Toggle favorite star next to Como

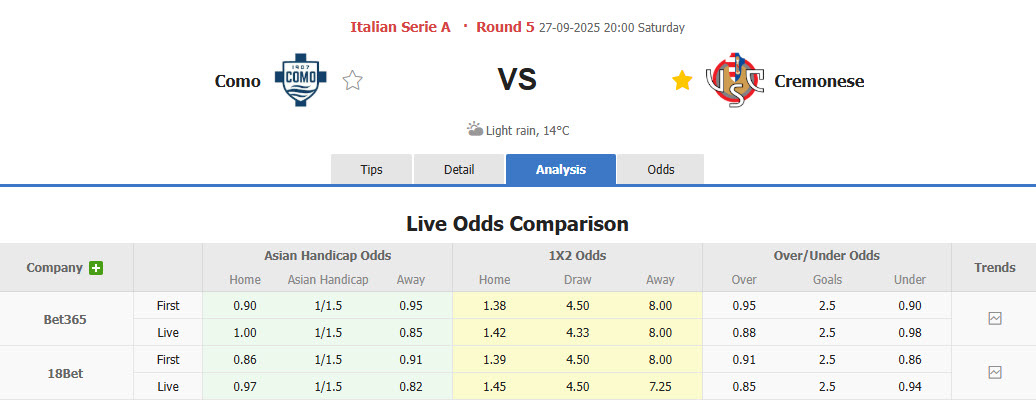click(x=352, y=81)
